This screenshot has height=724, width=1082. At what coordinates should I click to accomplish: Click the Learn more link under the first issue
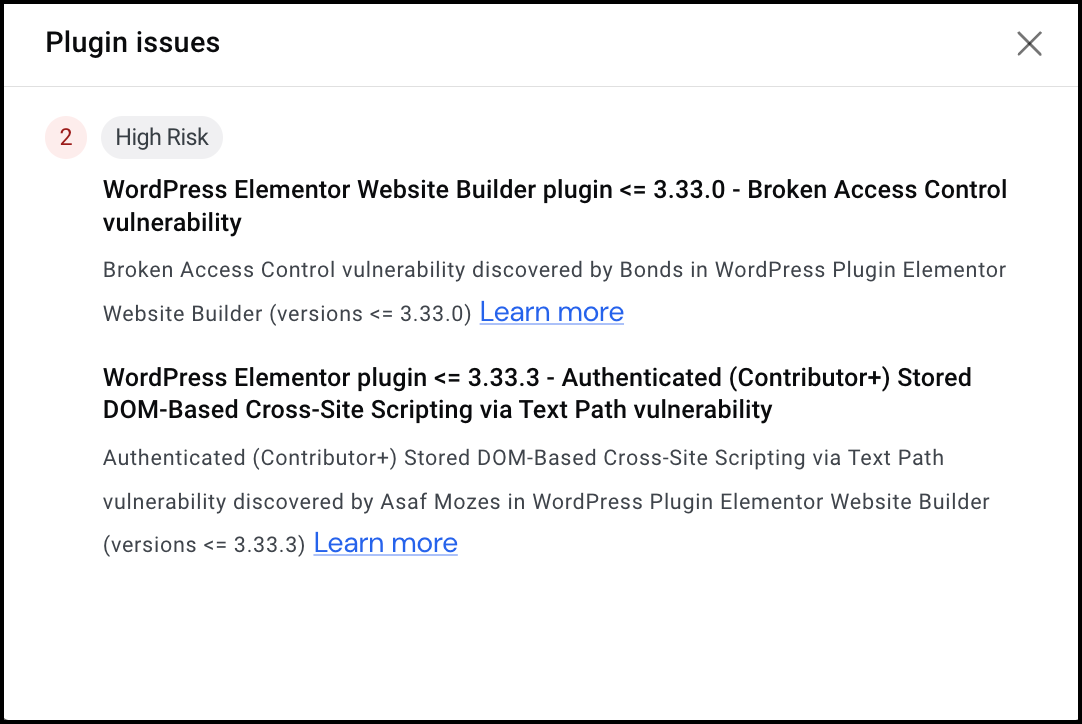[x=551, y=312]
